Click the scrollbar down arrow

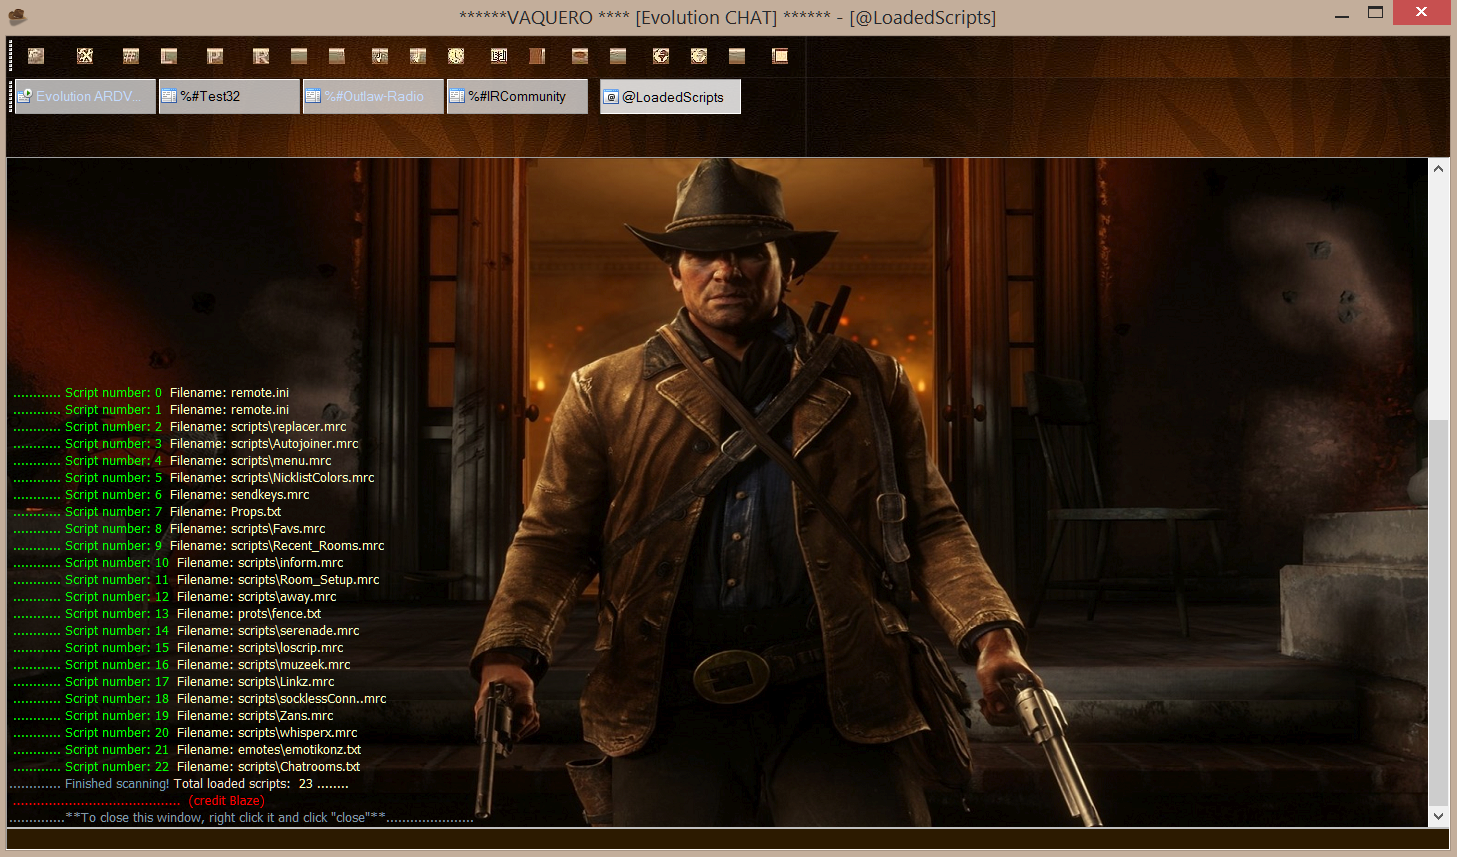click(x=1438, y=816)
